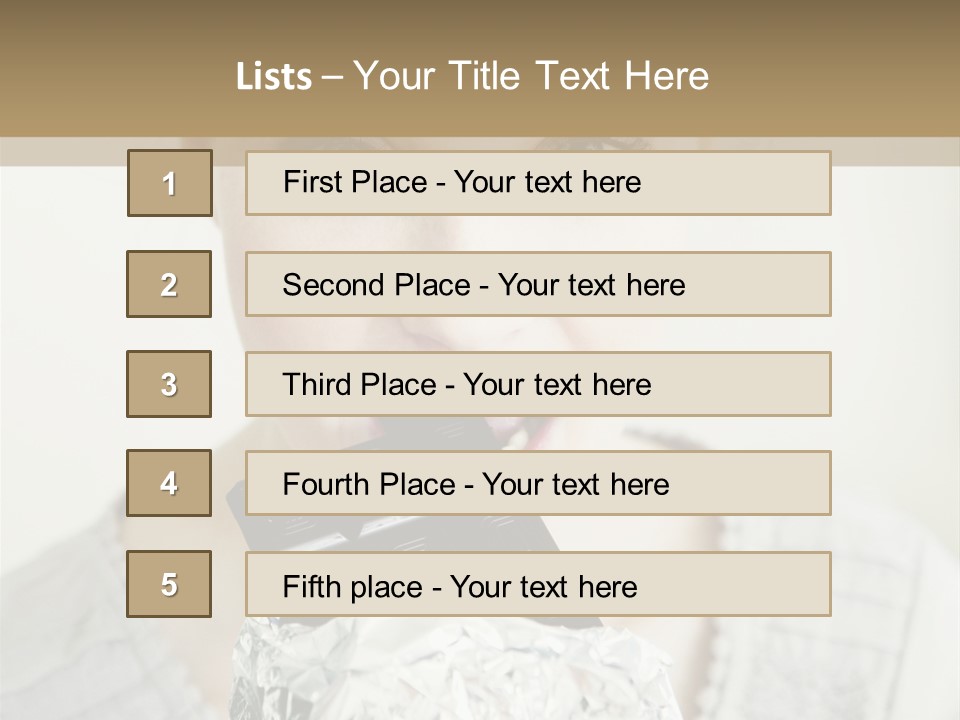Click the number 3 box

(169, 384)
